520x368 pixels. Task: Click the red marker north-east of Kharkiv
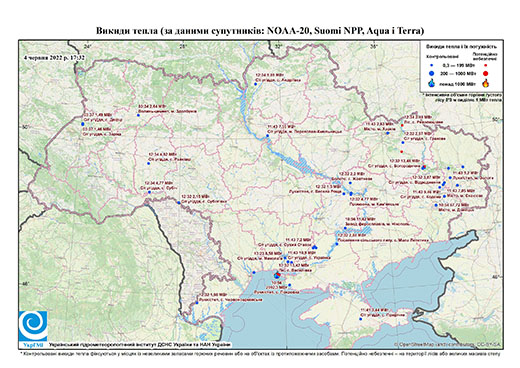point(402,125)
